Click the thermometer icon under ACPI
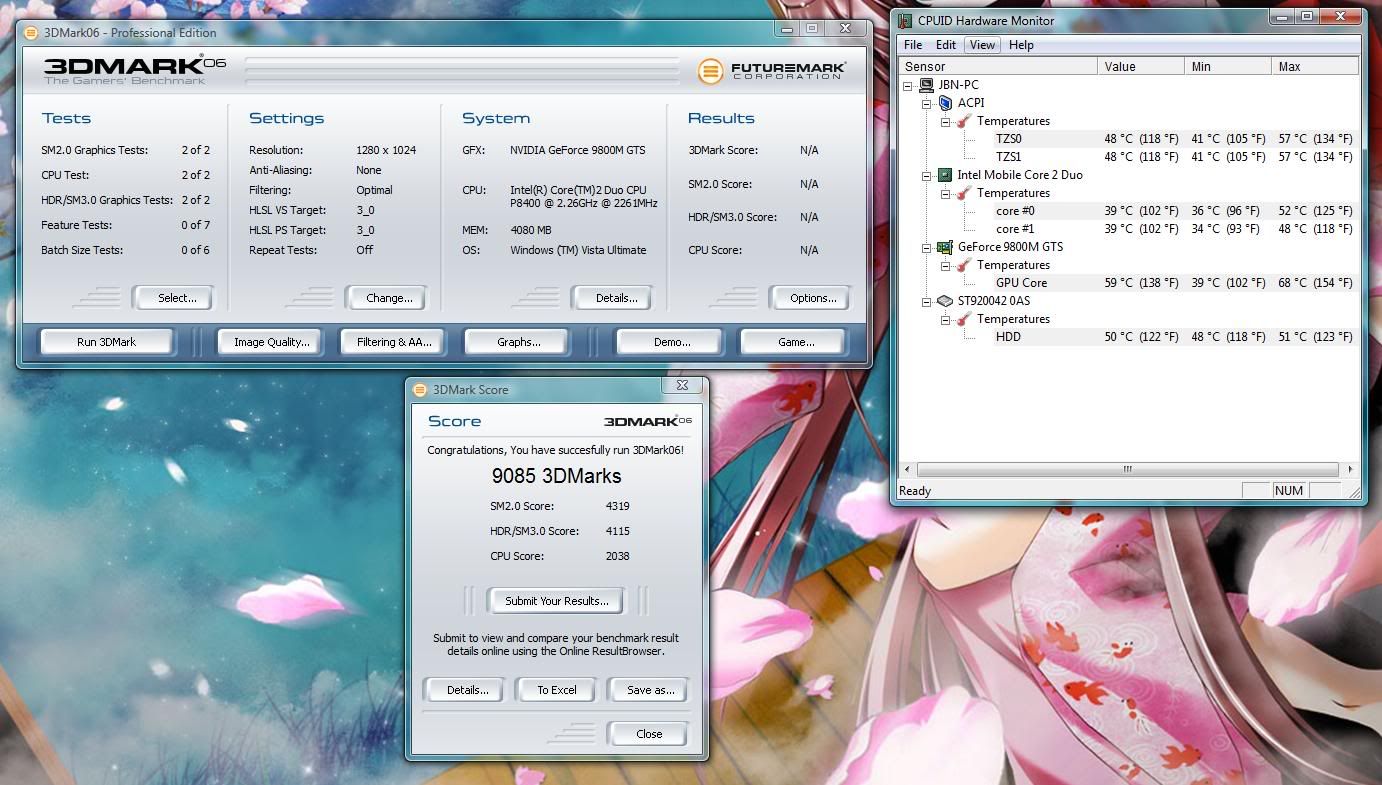1382x785 pixels. pyautogui.click(x=964, y=121)
